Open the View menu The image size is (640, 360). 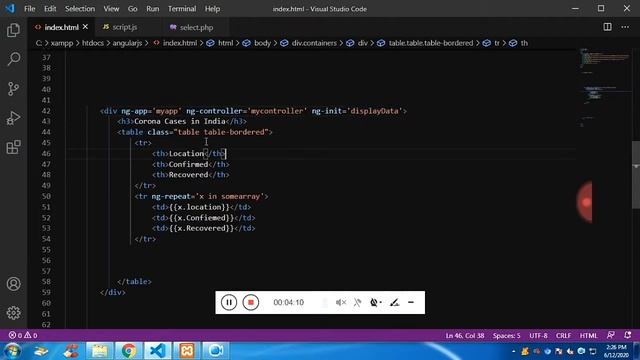(x=111, y=9)
